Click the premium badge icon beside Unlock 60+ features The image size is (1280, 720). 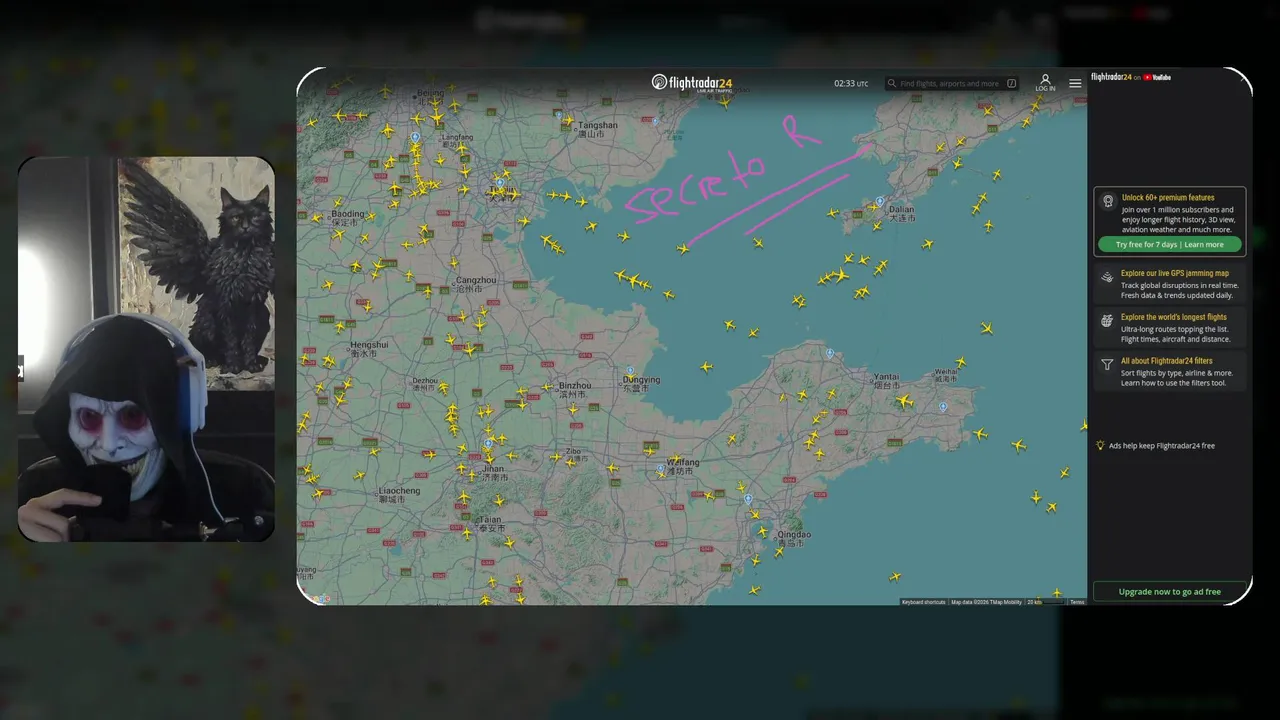coord(1108,201)
